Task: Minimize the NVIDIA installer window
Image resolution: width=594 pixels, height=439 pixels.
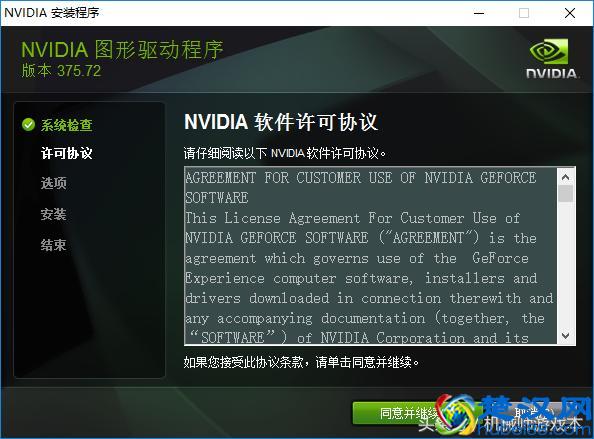Action: (479, 13)
